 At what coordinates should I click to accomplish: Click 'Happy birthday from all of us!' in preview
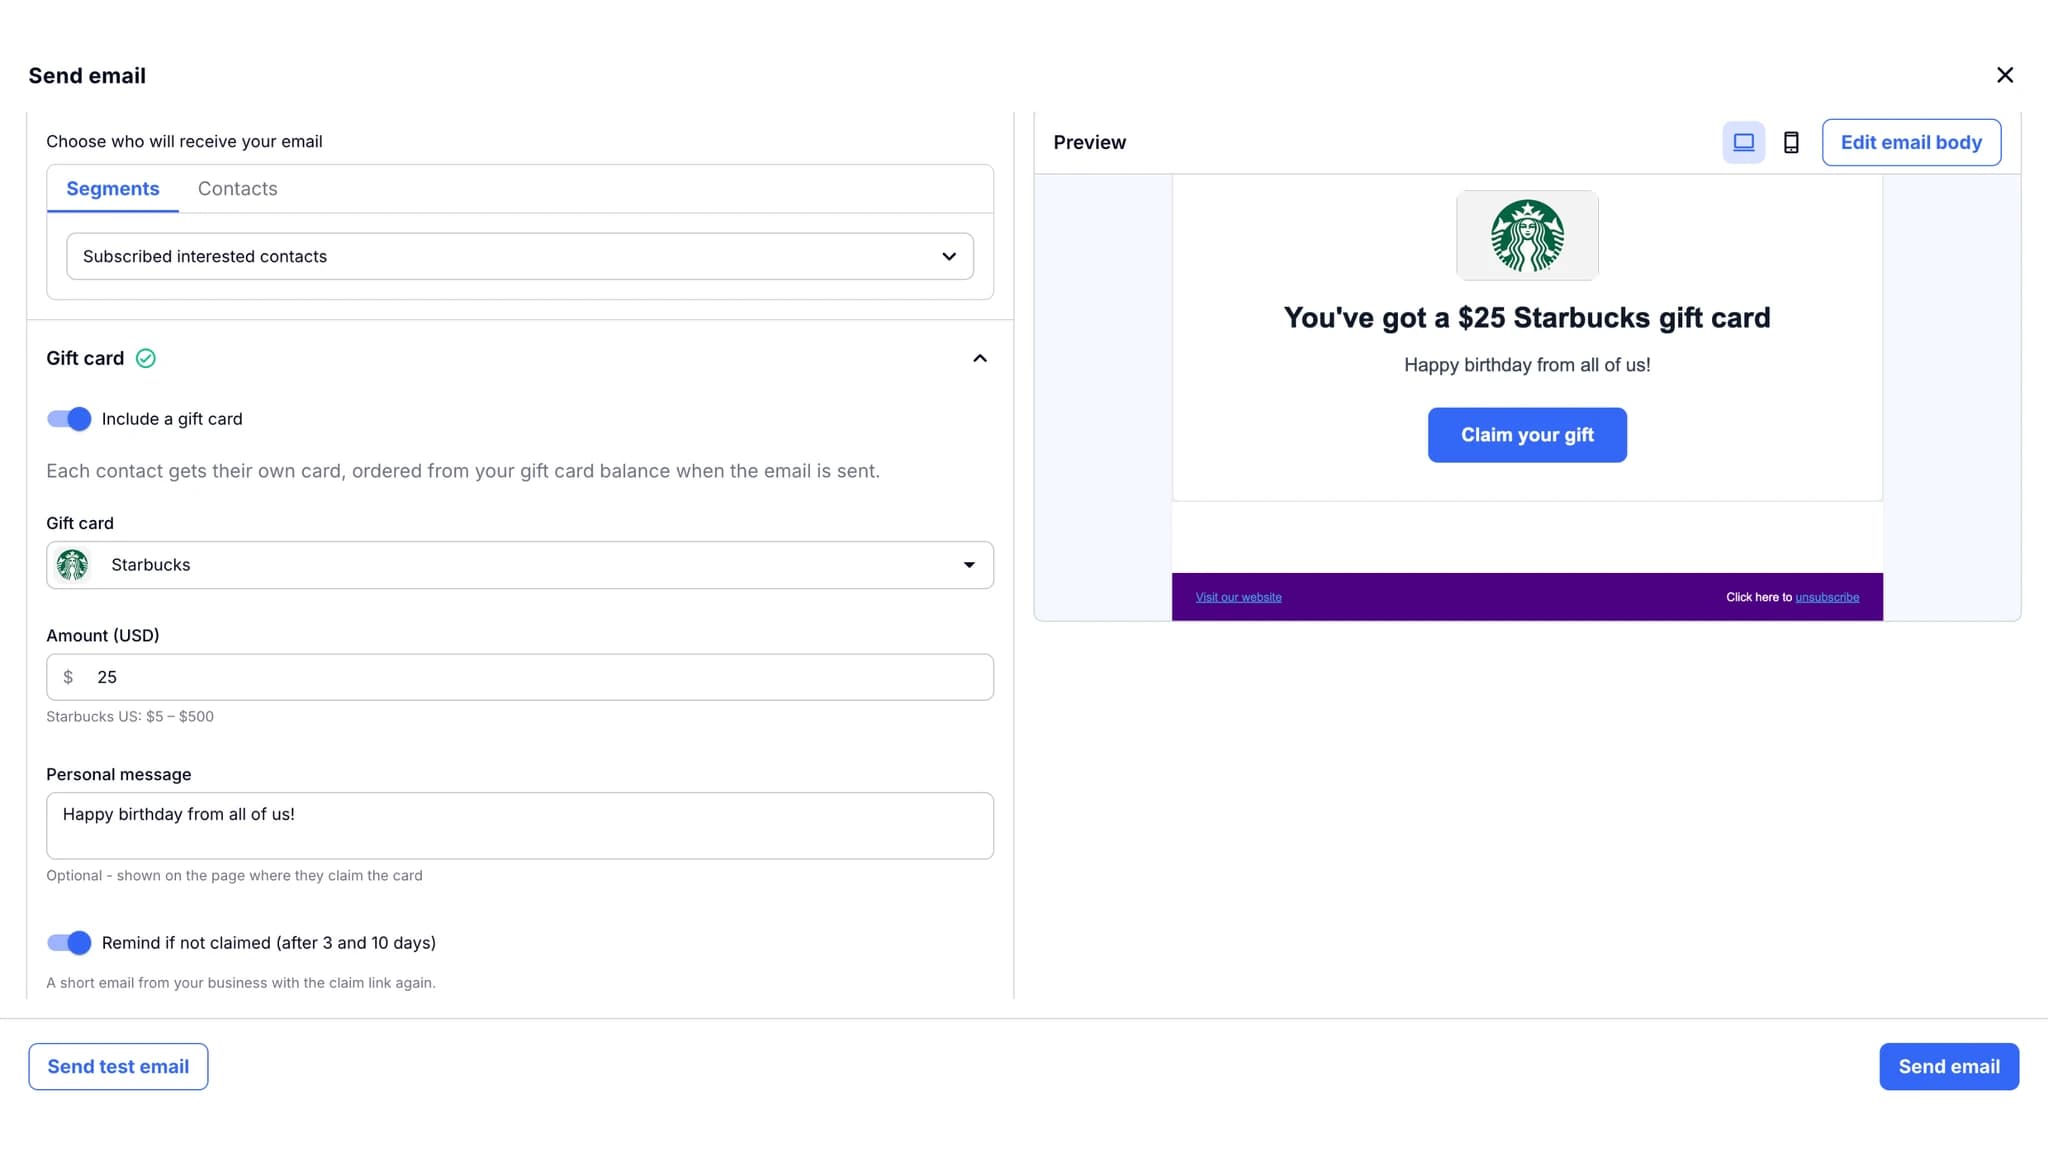tap(1527, 365)
